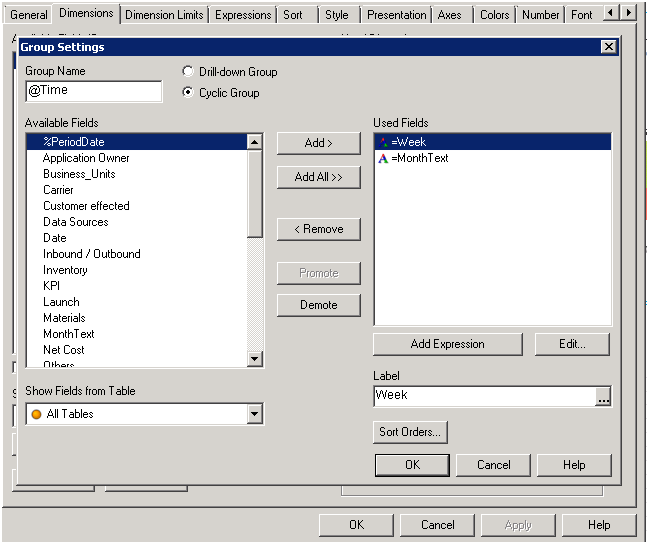
Task: Open the Show Fields from Table dropdown
Action: [x=254, y=414]
